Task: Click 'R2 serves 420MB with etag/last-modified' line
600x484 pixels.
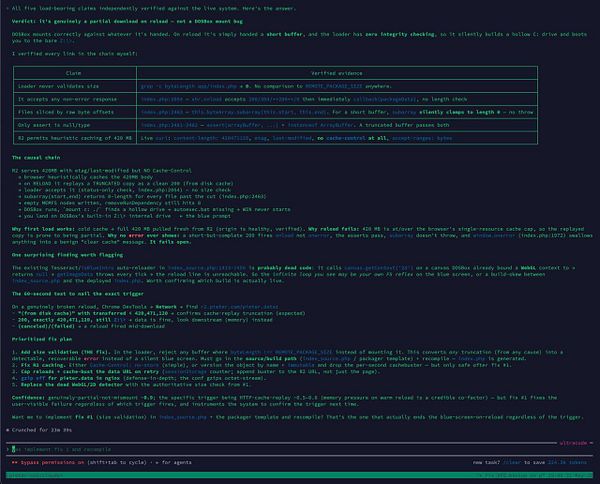Action: tap(102, 170)
